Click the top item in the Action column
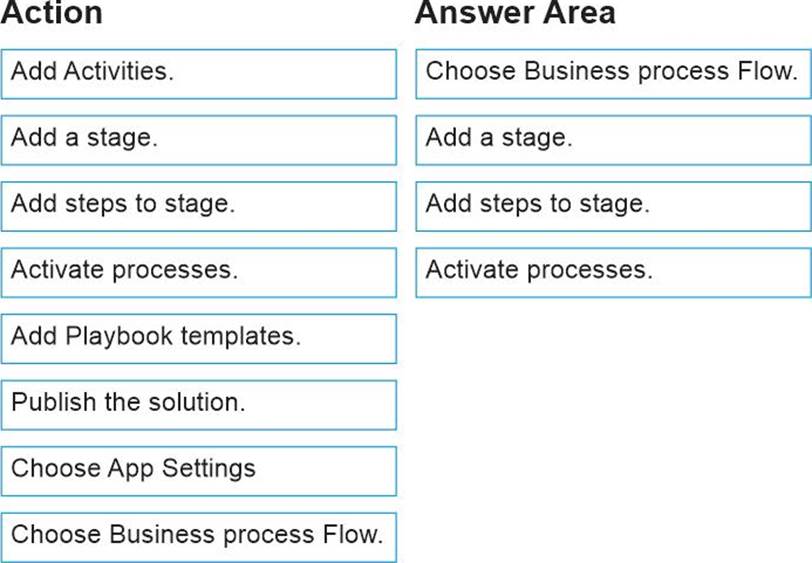The height and width of the screenshot is (563, 812). tap(198, 74)
